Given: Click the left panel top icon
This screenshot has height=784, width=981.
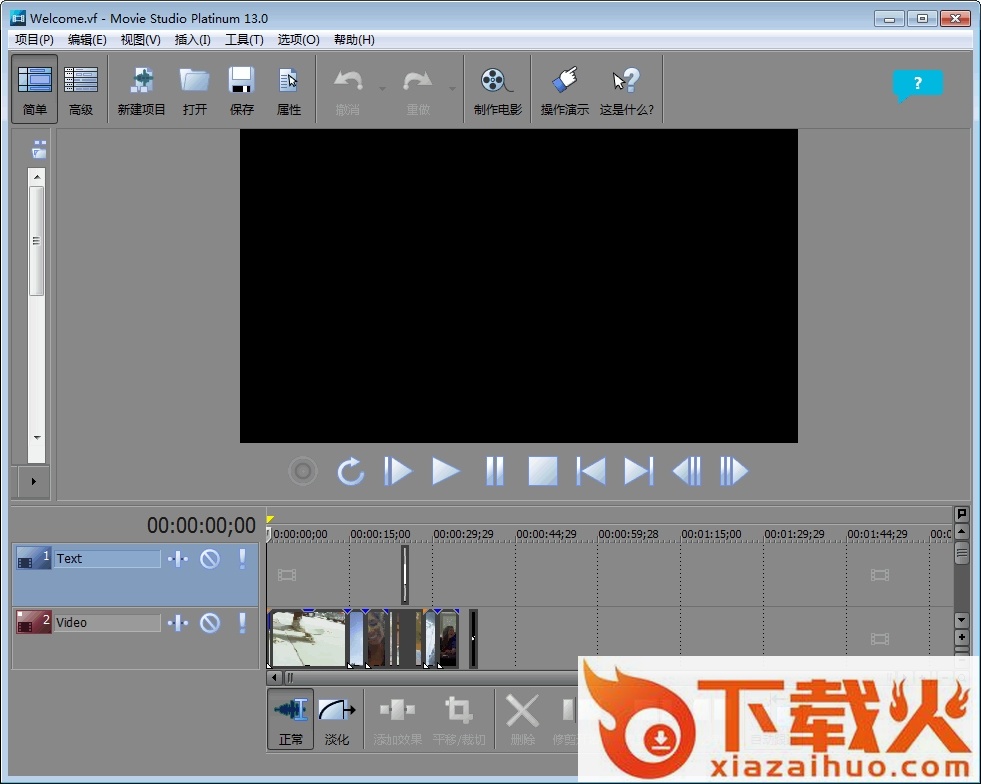Looking at the screenshot, I should click(39, 150).
